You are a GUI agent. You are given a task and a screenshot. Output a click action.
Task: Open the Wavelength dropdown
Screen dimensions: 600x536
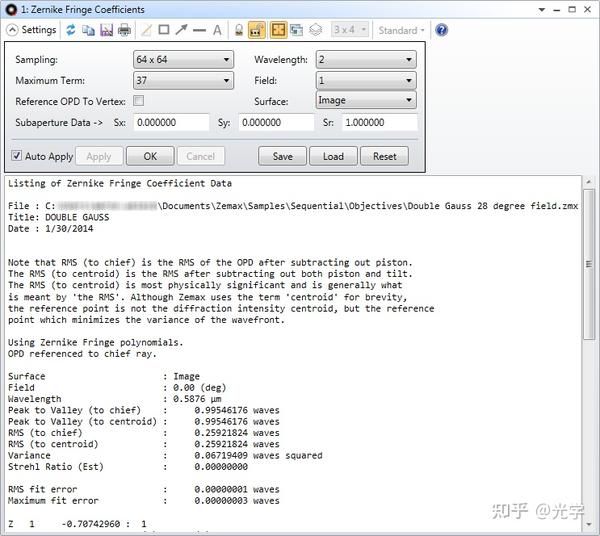366,60
